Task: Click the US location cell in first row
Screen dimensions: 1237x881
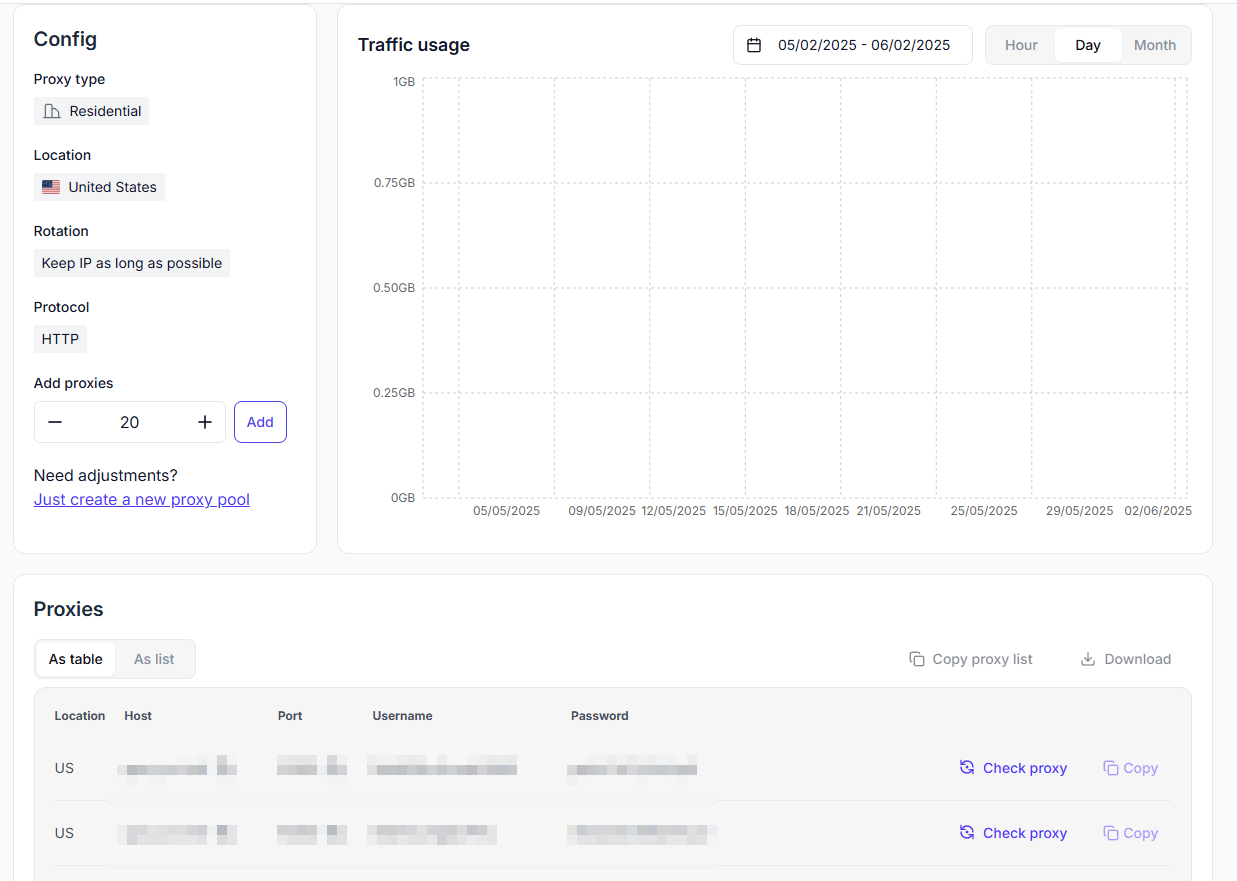Action: [65, 768]
